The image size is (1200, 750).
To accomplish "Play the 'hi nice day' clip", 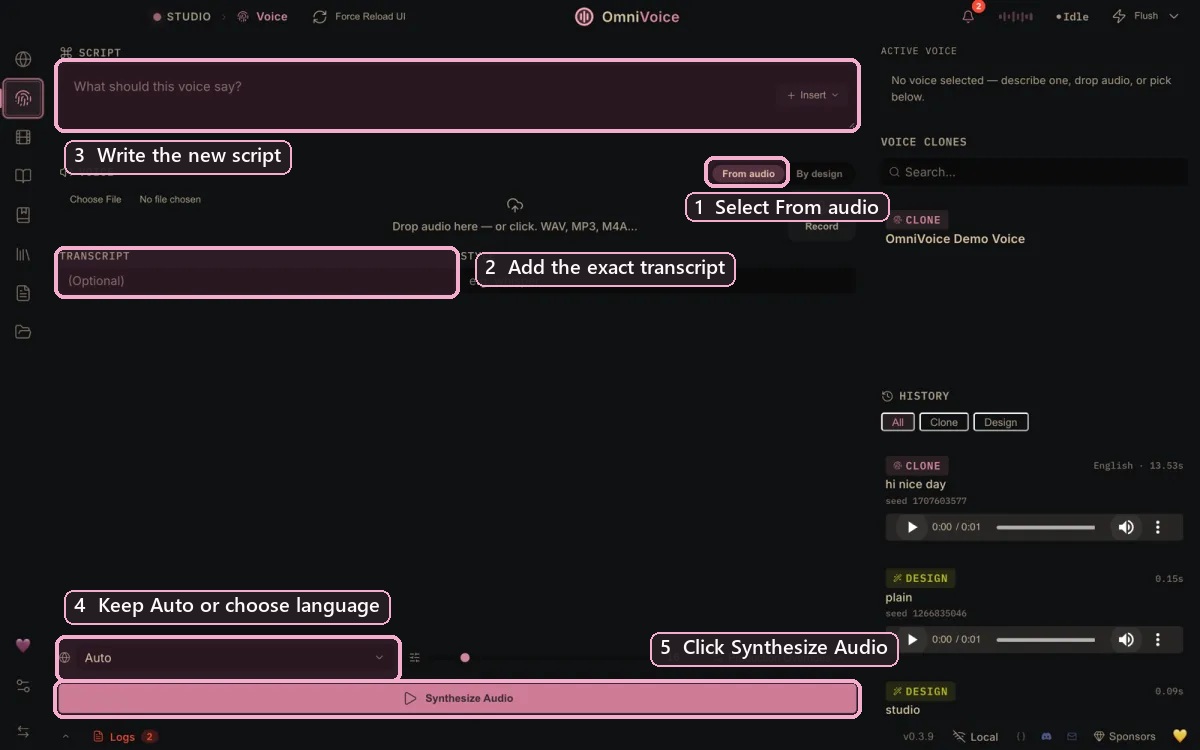I will point(911,527).
